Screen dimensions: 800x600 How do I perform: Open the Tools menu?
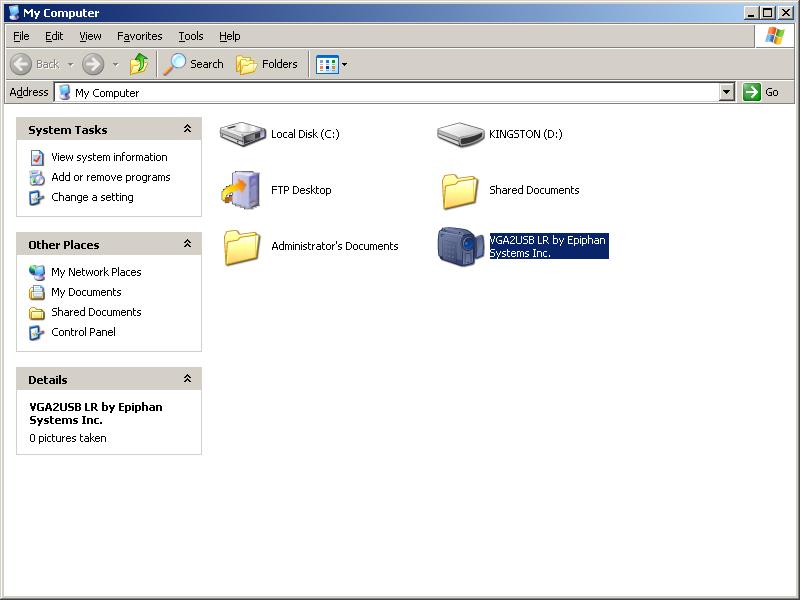pyautogui.click(x=190, y=36)
